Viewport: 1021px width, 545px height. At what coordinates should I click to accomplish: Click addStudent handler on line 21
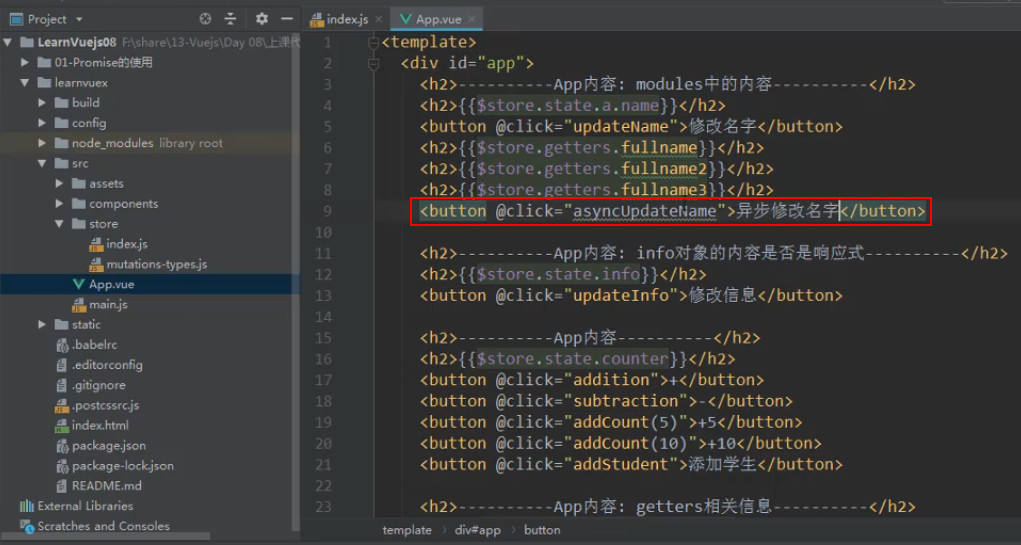pyautogui.click(x=621, y=464)
